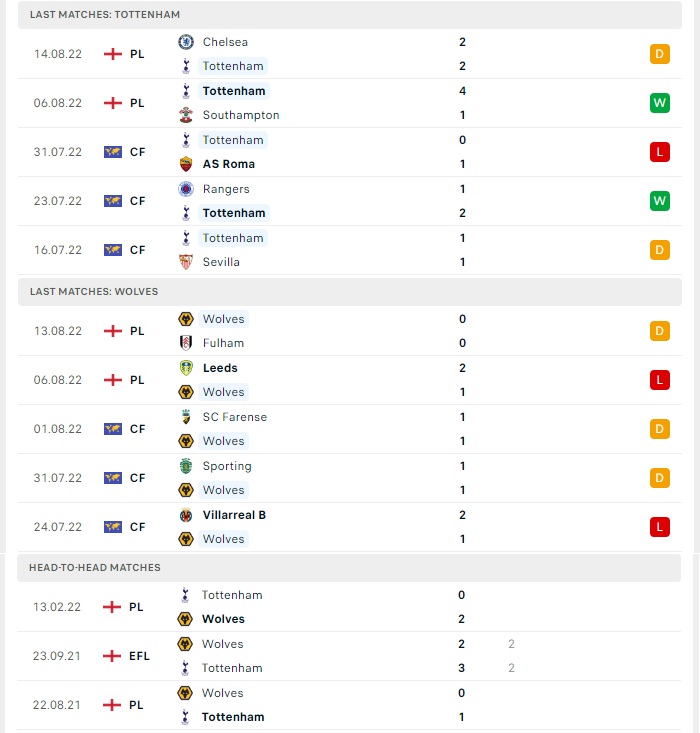Open the 23.09.21 EFL match between Wolves and Tottenham
This screenshot has height=733, width=700.
coord(349,656)
